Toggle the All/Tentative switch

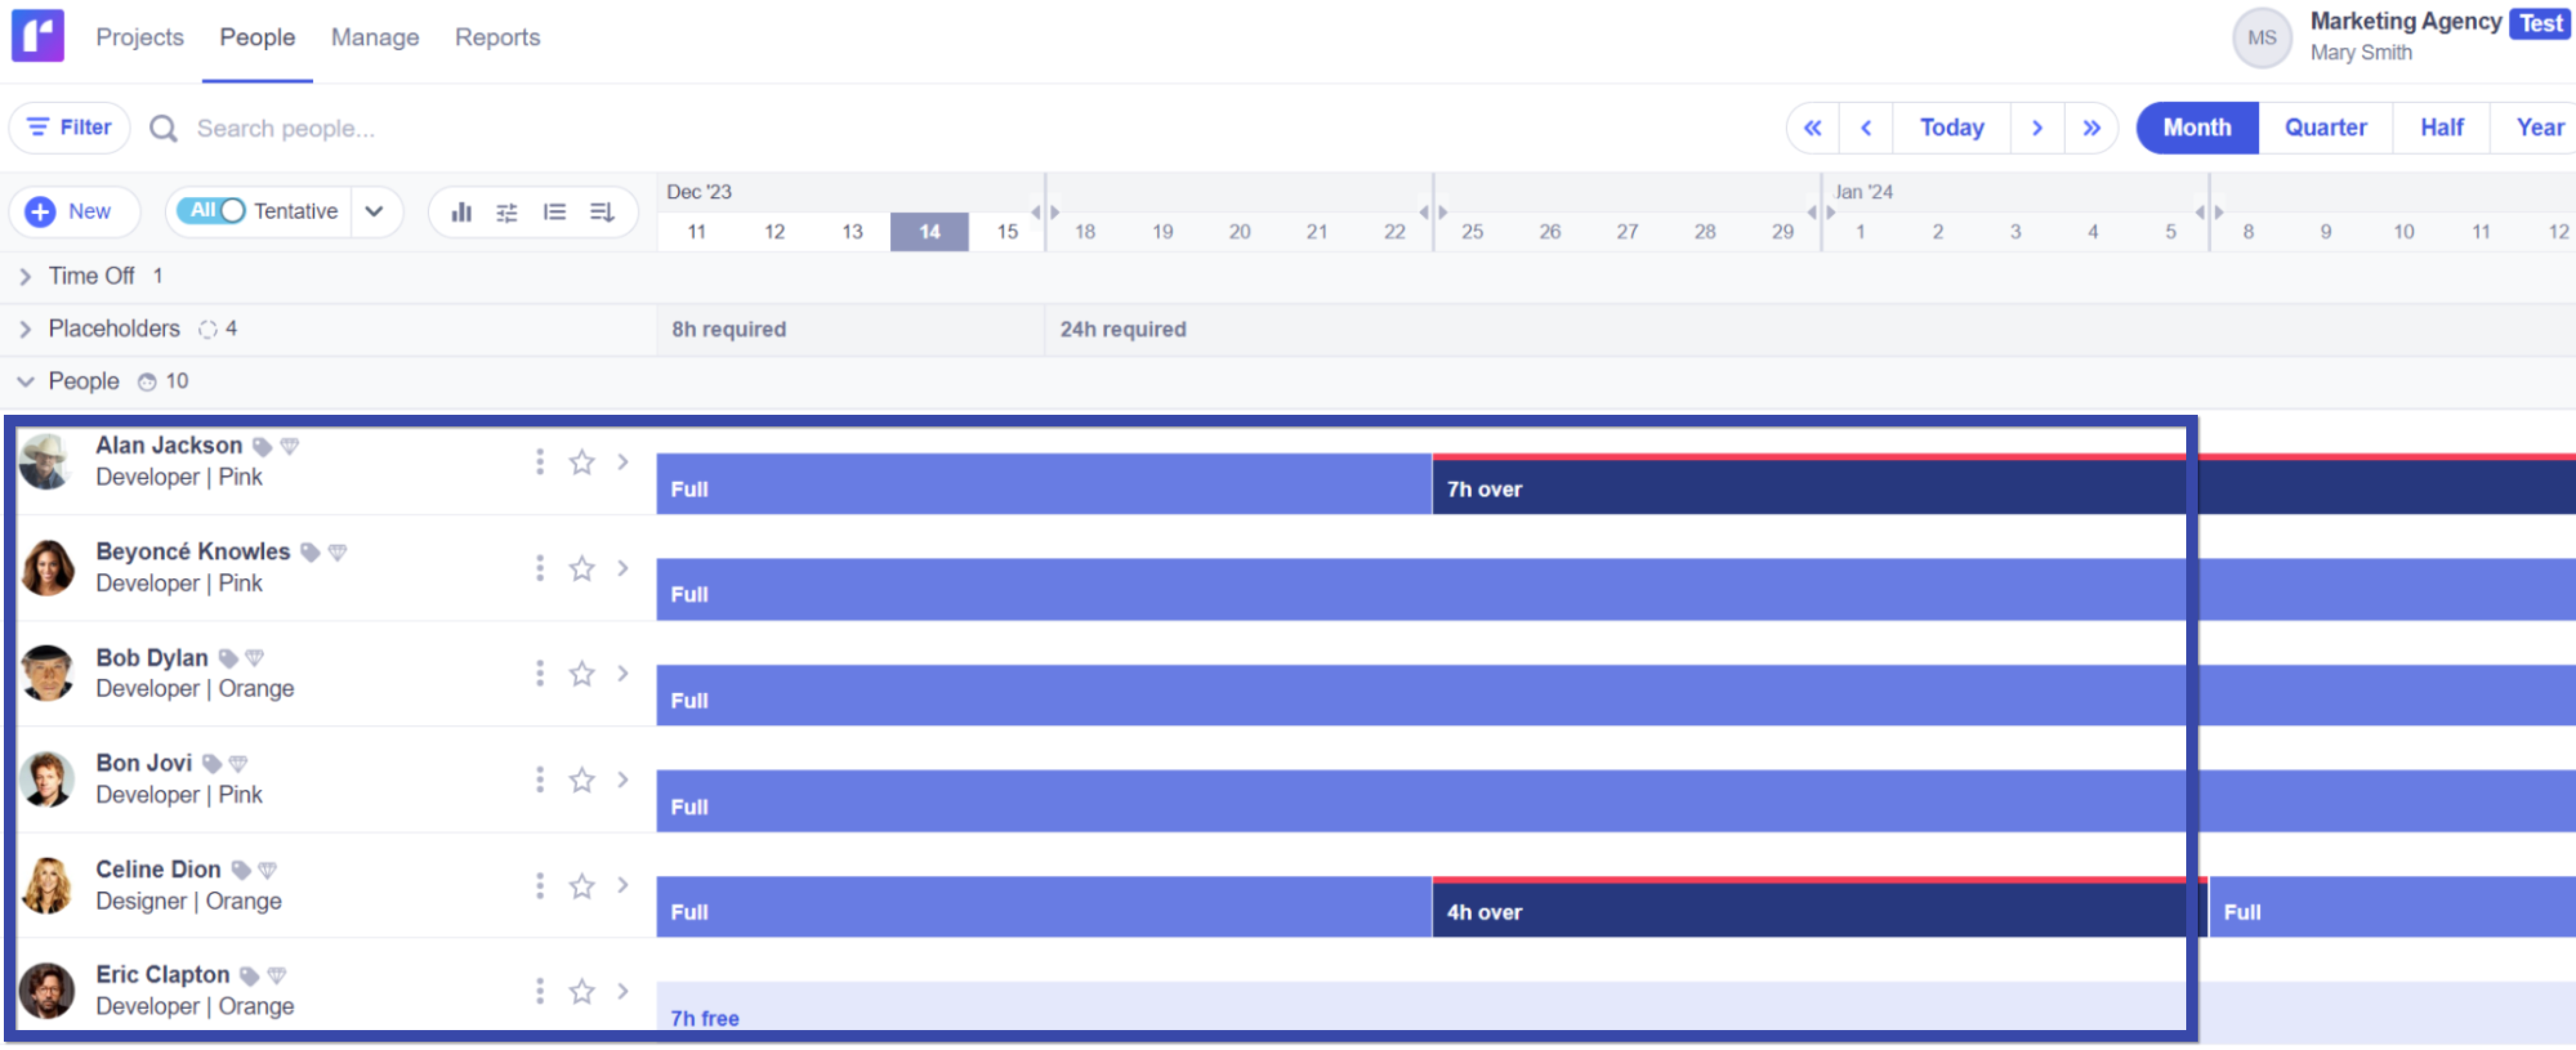[211, 211]
